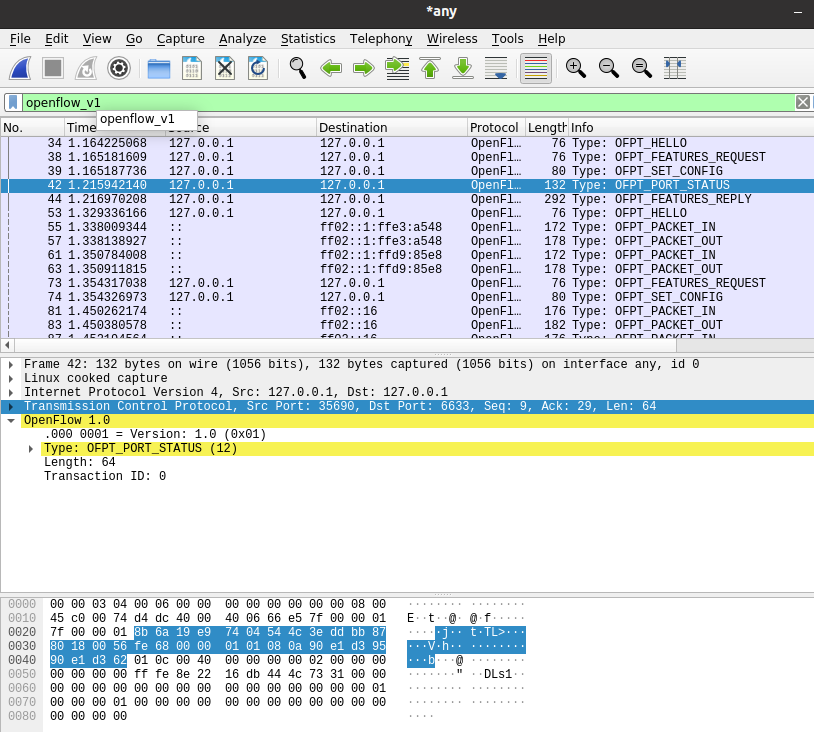Select packet 44 OFPT_FEATURES_REPLY row
This screenshot has width=814, height=732.
400,199
